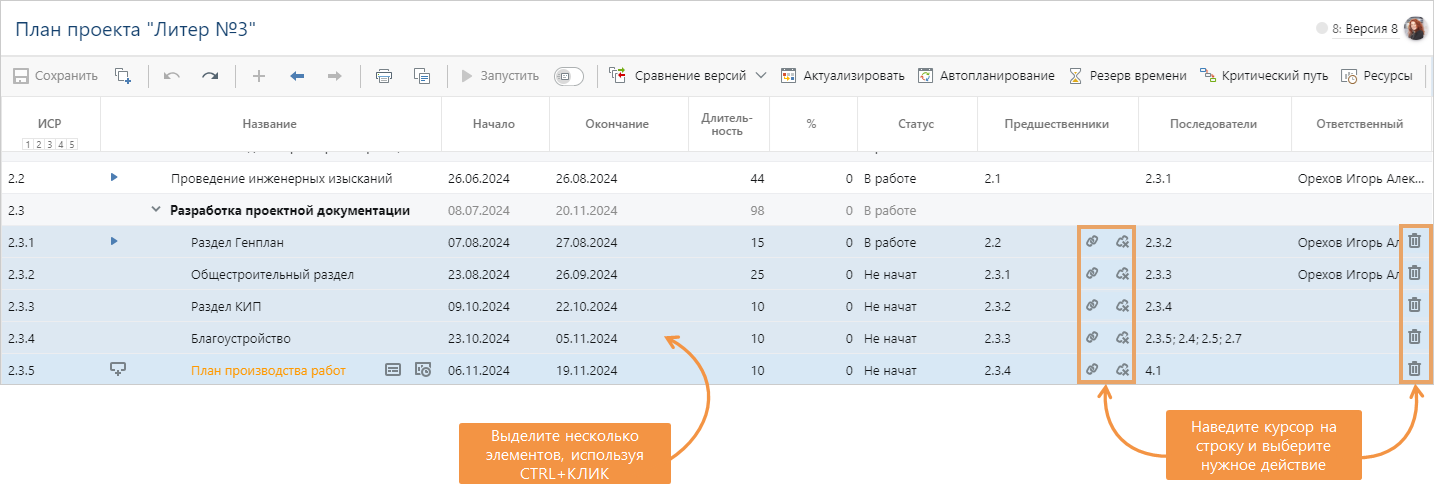Click the redo arrow icon
The height and width of the screenshot is (493, 1434).
[210, 76]
